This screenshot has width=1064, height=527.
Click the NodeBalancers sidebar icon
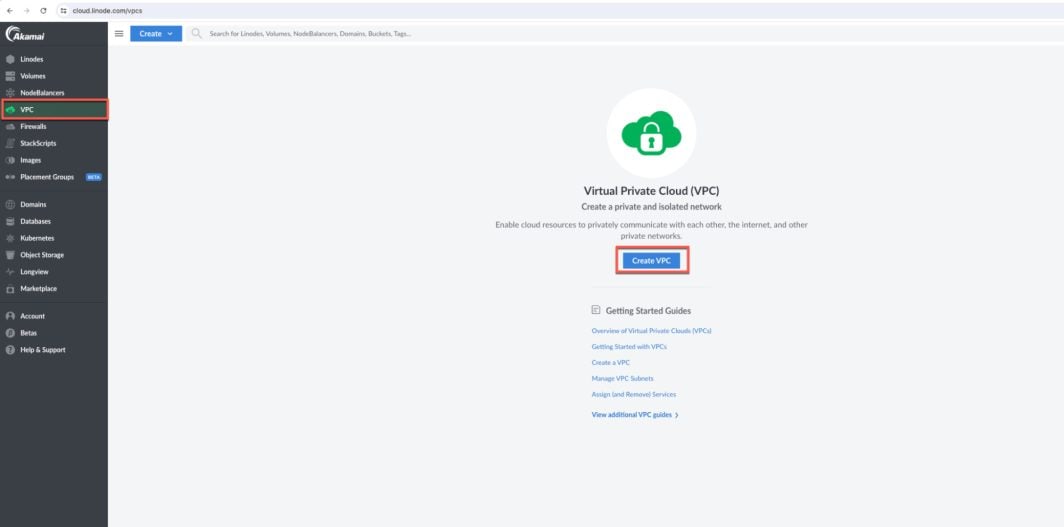coord(10,93)
